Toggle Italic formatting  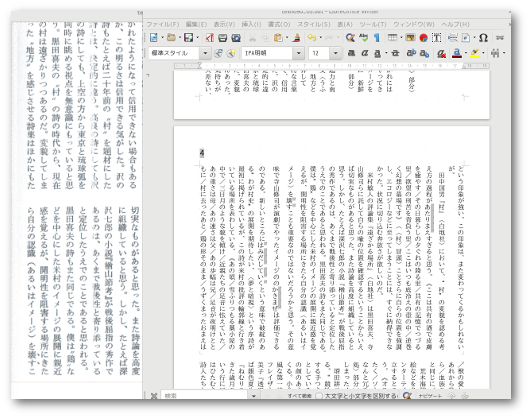(x=364, y=53)
